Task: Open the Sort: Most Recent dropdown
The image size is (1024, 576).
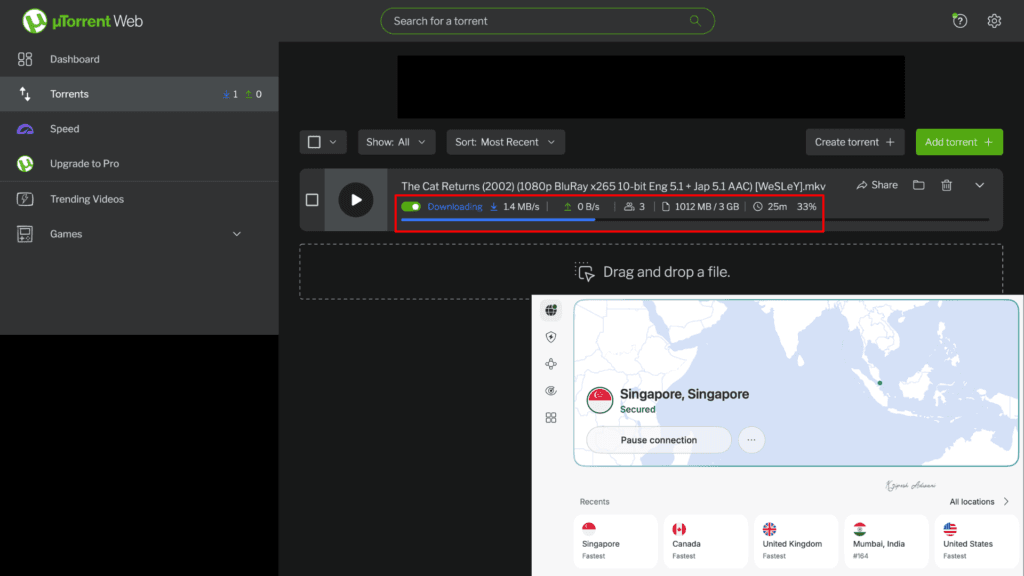Action: tap(505, 142)
